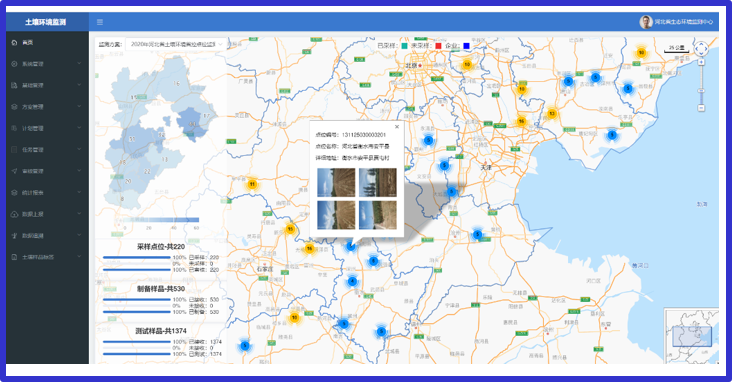
Task: Open the 首页 home icon in sidebar
Action: 14,42
